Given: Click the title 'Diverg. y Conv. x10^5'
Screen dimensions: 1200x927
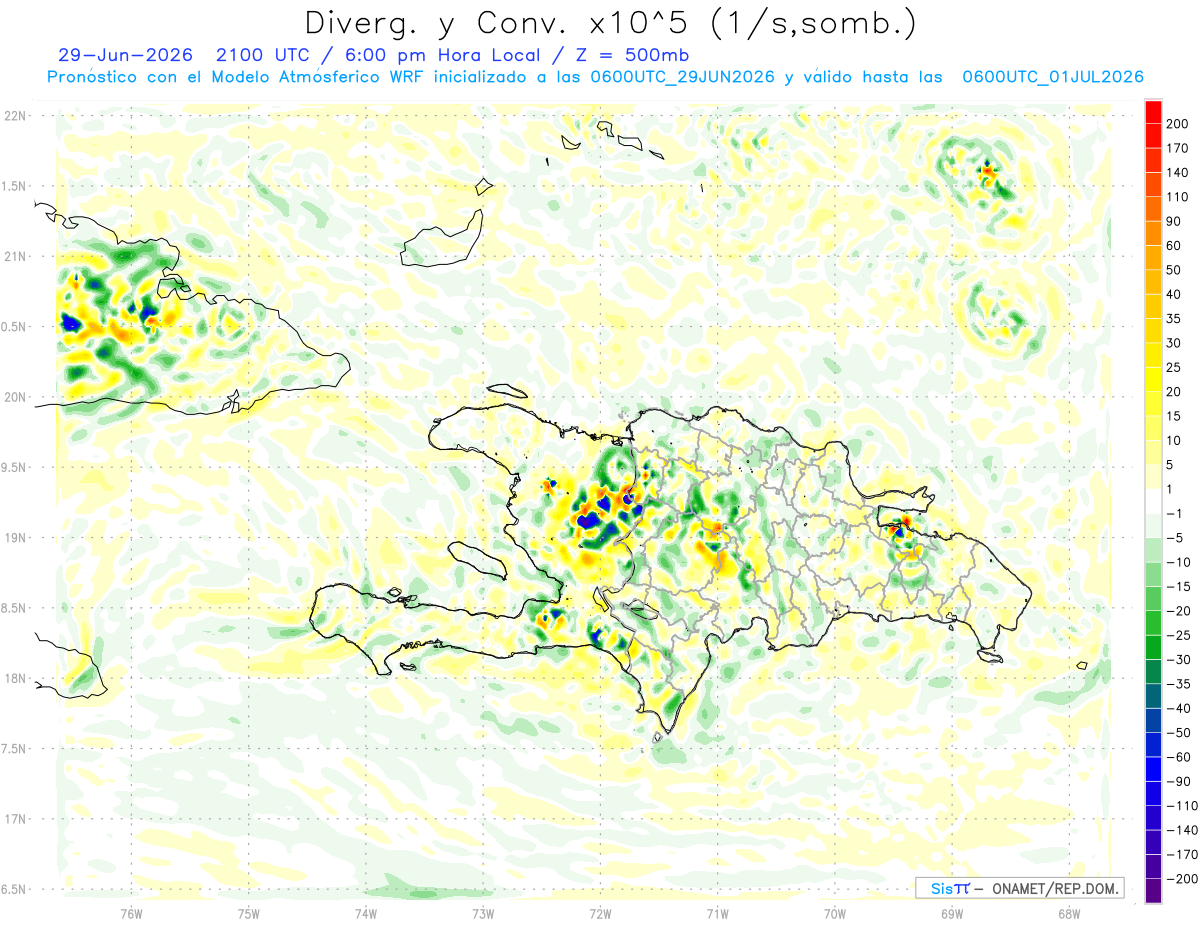Looking at the screenshot, I should (x=498, y=22).
